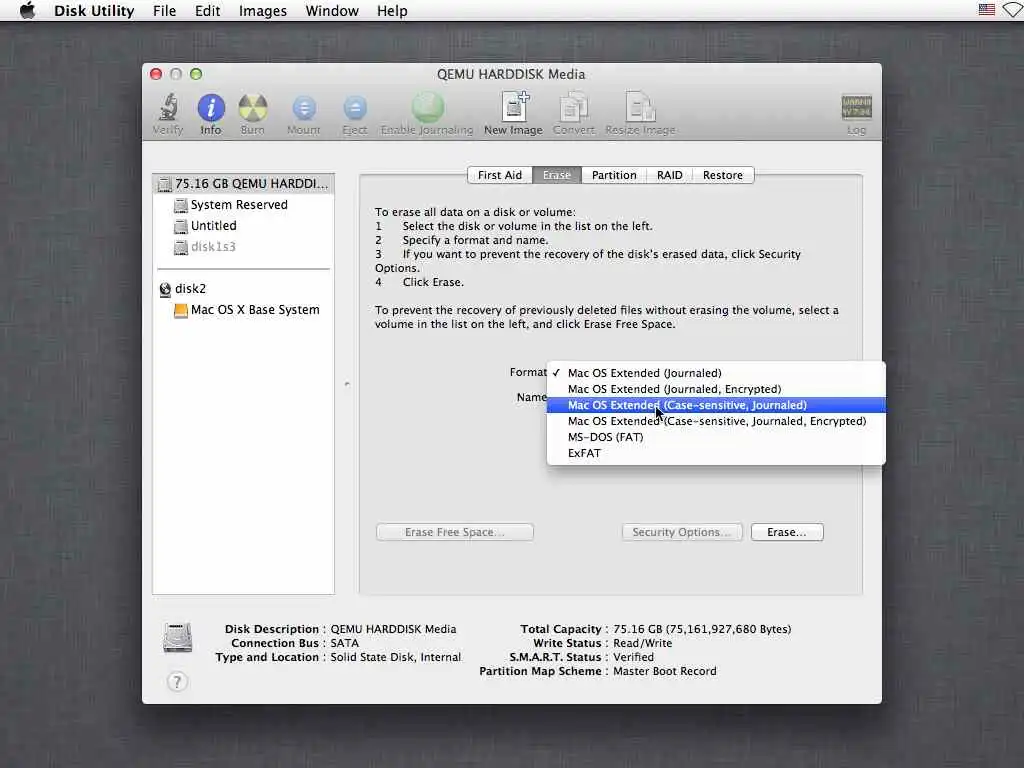Click the Security Options button
This screenshot has width=1024, height=768.
(682, 532)
